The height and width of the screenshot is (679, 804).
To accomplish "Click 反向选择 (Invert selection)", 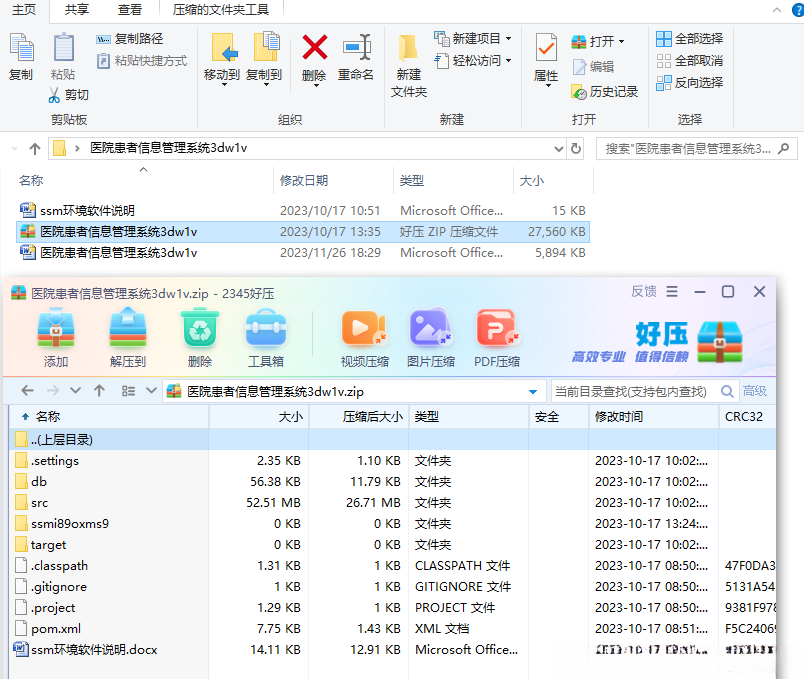I will (x=690, y=83).
